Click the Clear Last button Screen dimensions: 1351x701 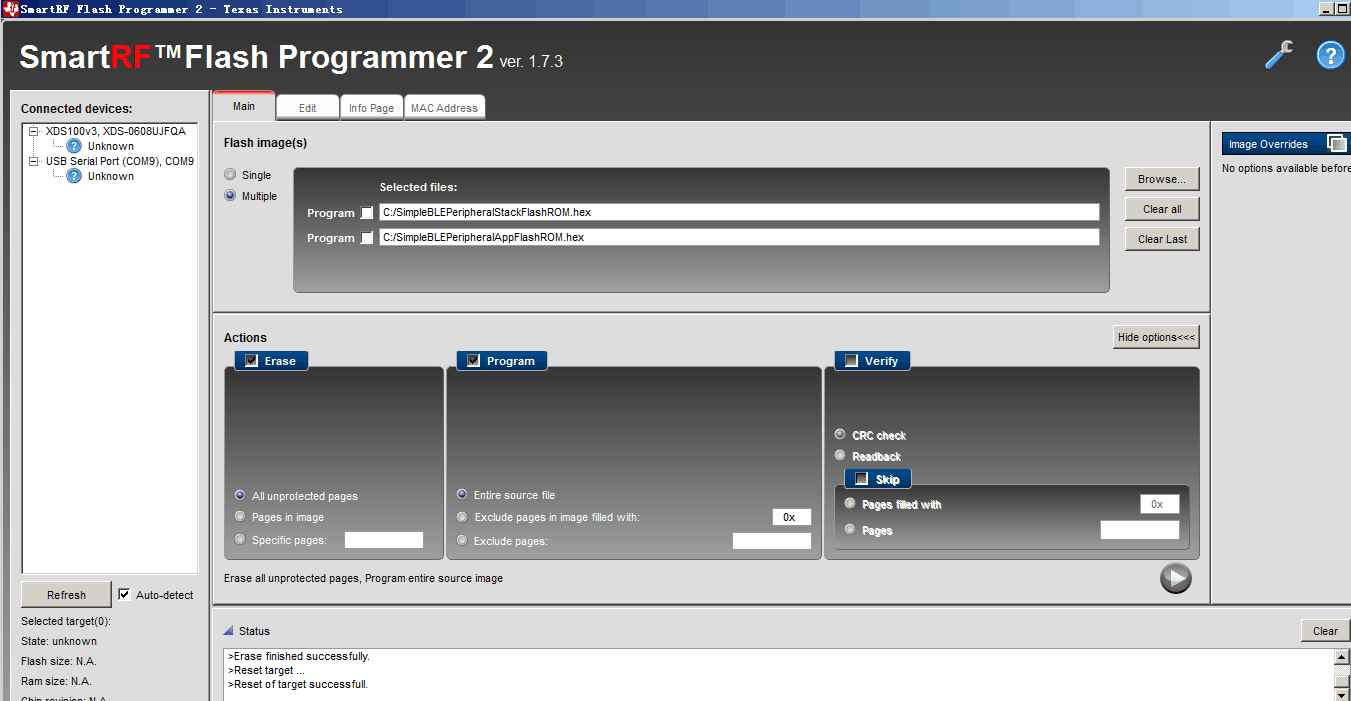pyautogui.click(x=1162, y=239)
